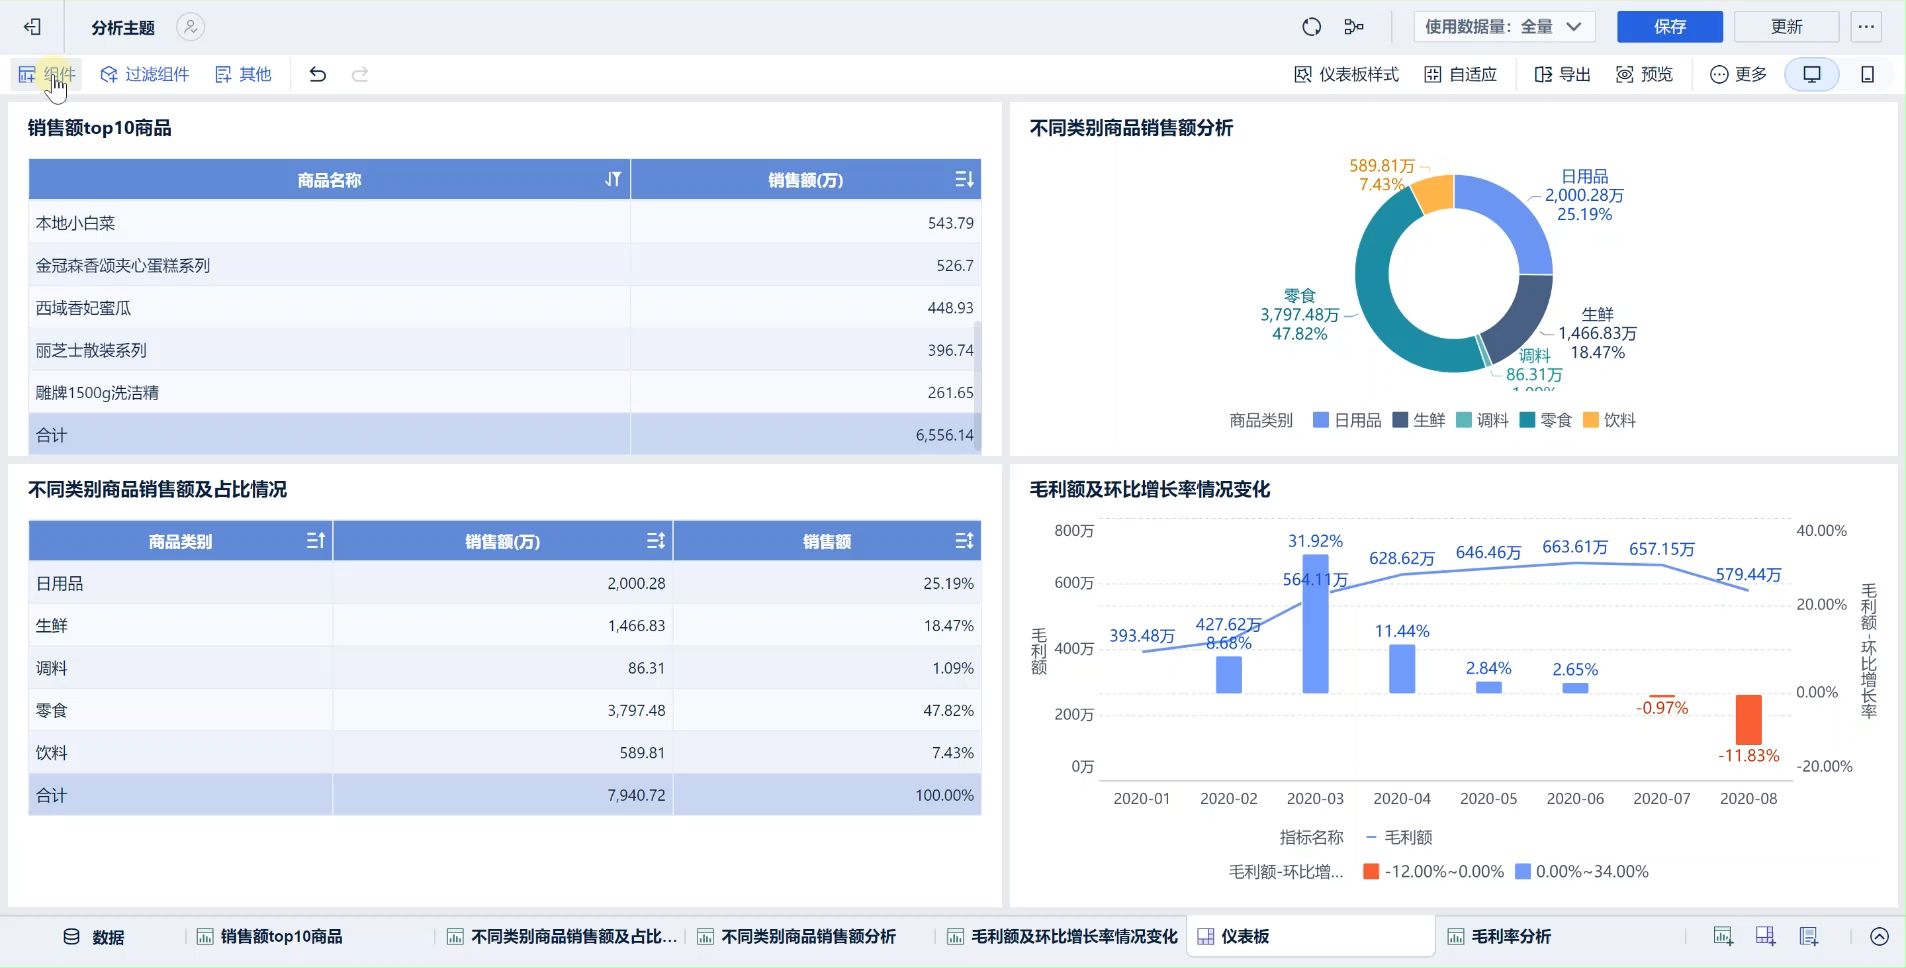Screen dimensions: 1906x968
Task: Open the 销售额 percentage column sort icon
Action: 964,540
